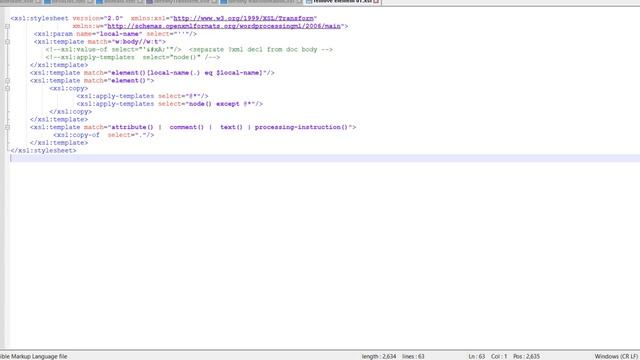Click the 'attribute()' token in match attribute
Screen dimensions: 640x360
click(133, 127)
